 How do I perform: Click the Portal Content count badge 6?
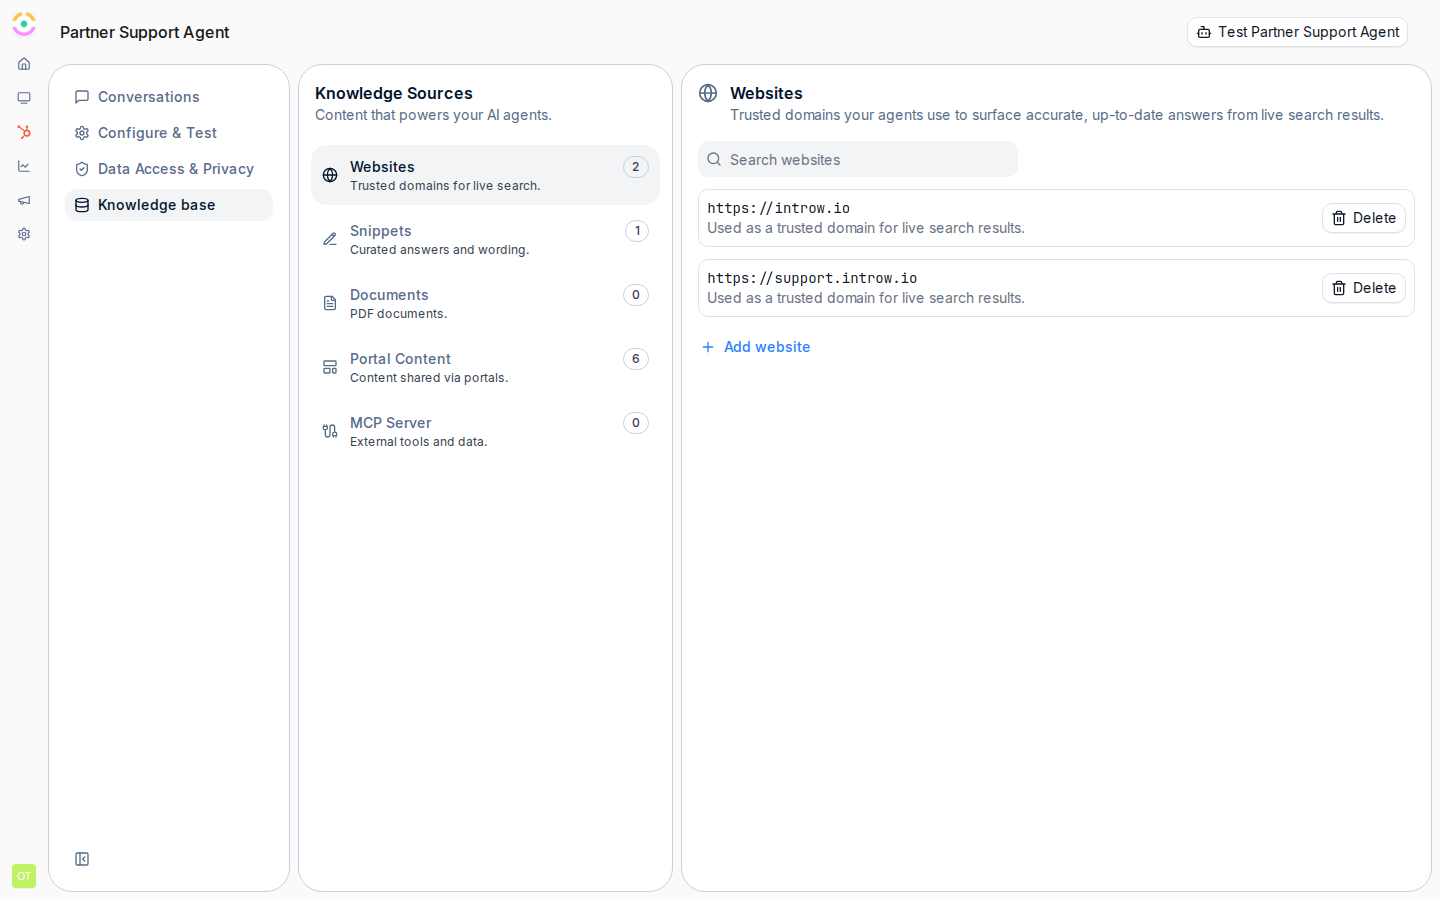tap(636, 359)
